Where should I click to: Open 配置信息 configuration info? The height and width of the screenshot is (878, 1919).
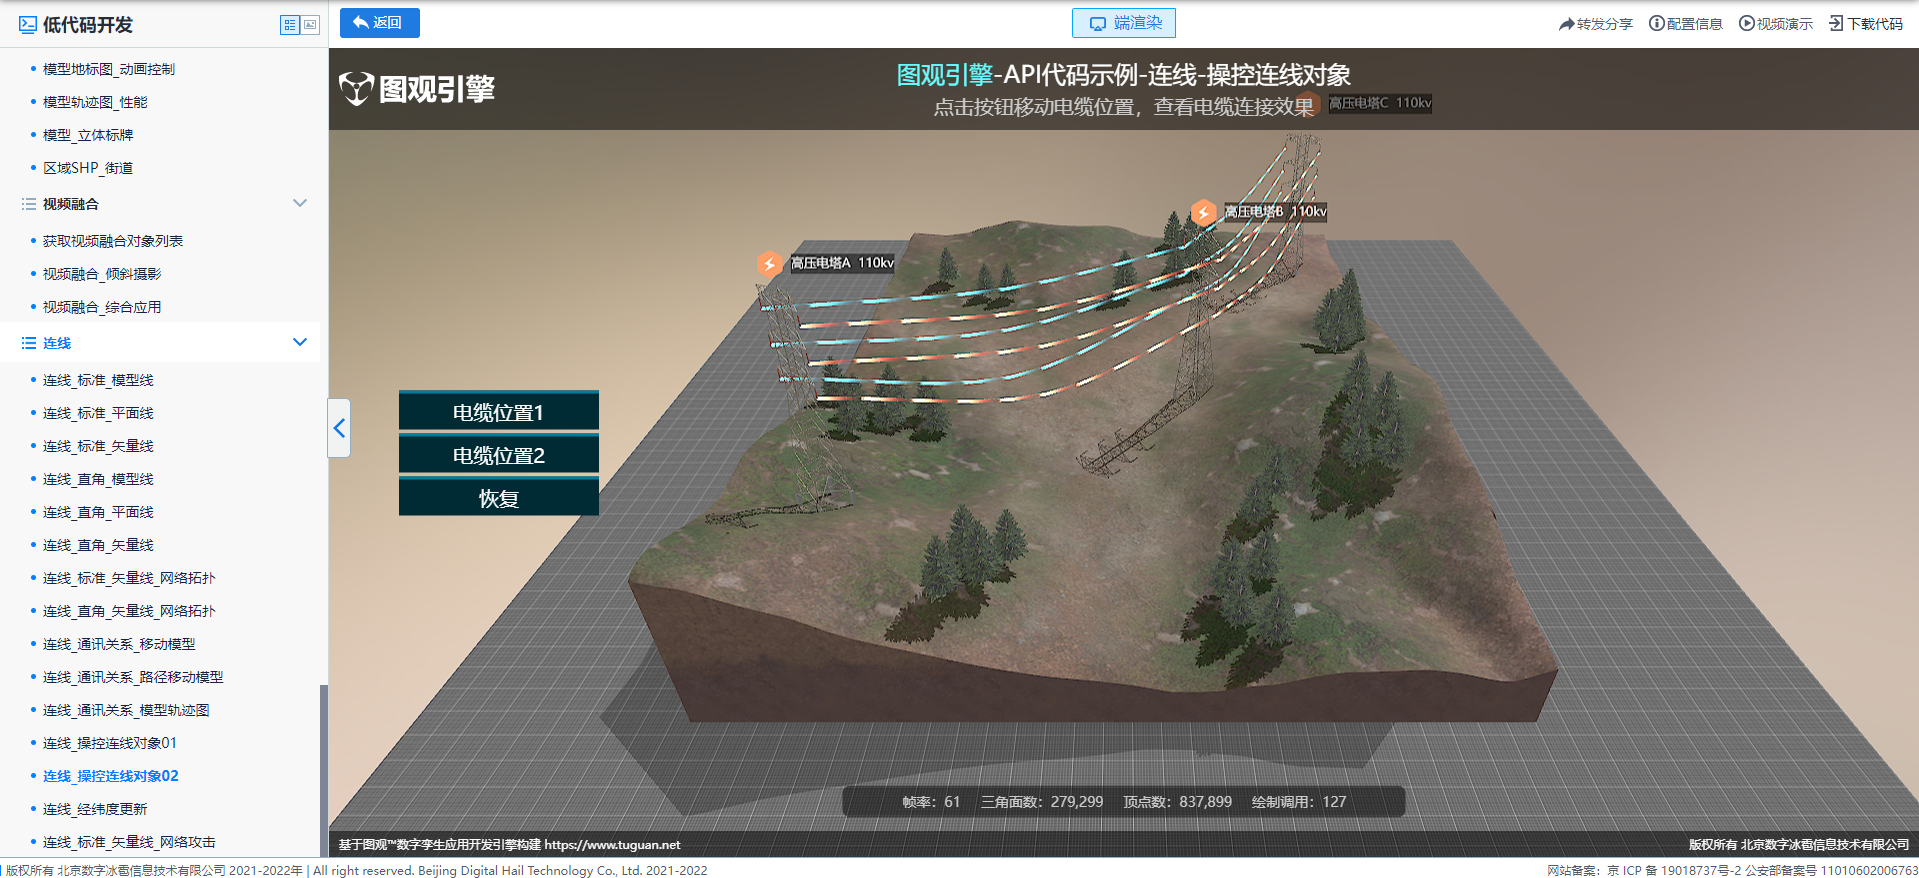pos(1686,24)
